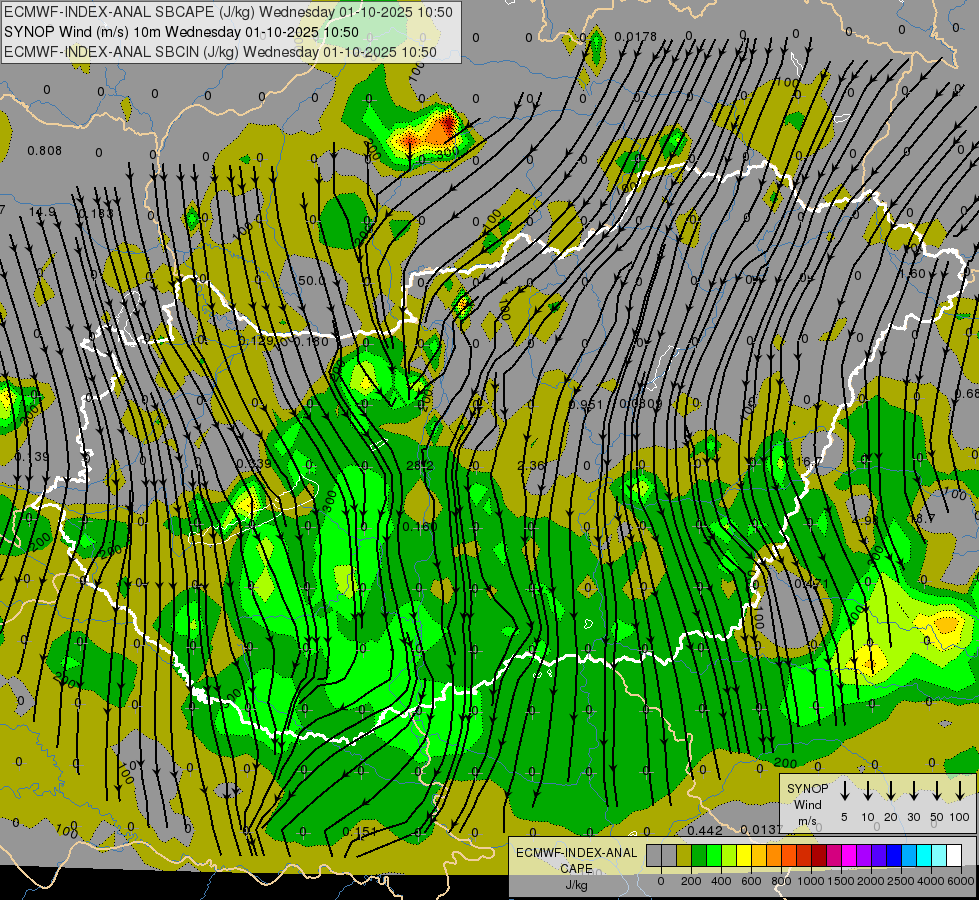This screenshot has width=979, height=900.
Task: Click the 28.2 value label on map
Action: click(x=420, y=465)
